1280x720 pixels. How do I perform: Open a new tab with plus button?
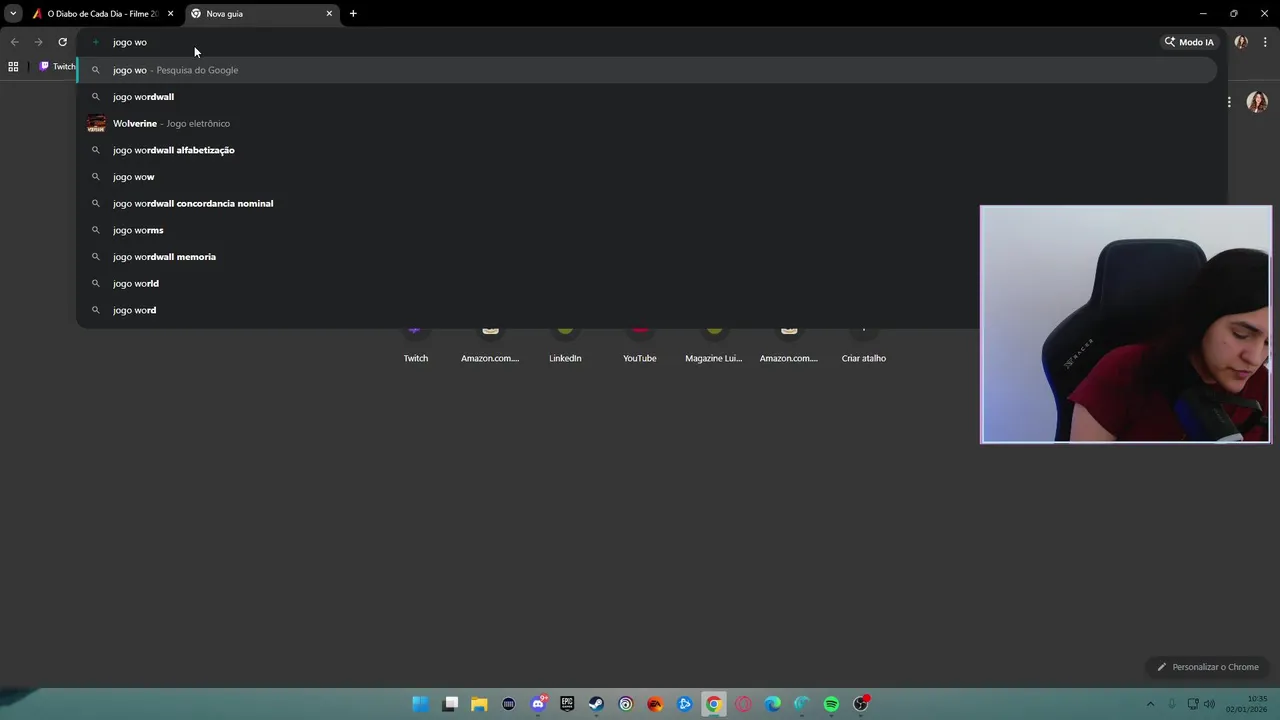(x=353, y=14)
